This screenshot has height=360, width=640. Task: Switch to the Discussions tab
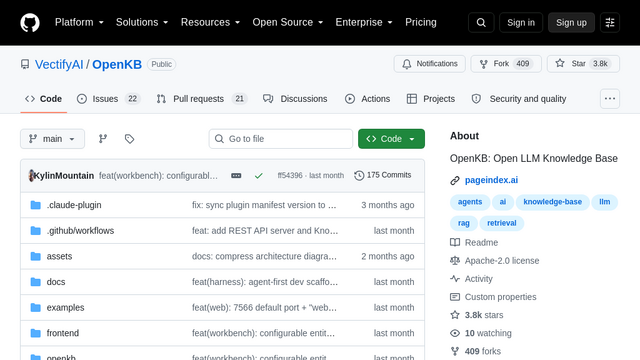click(295, 99)
